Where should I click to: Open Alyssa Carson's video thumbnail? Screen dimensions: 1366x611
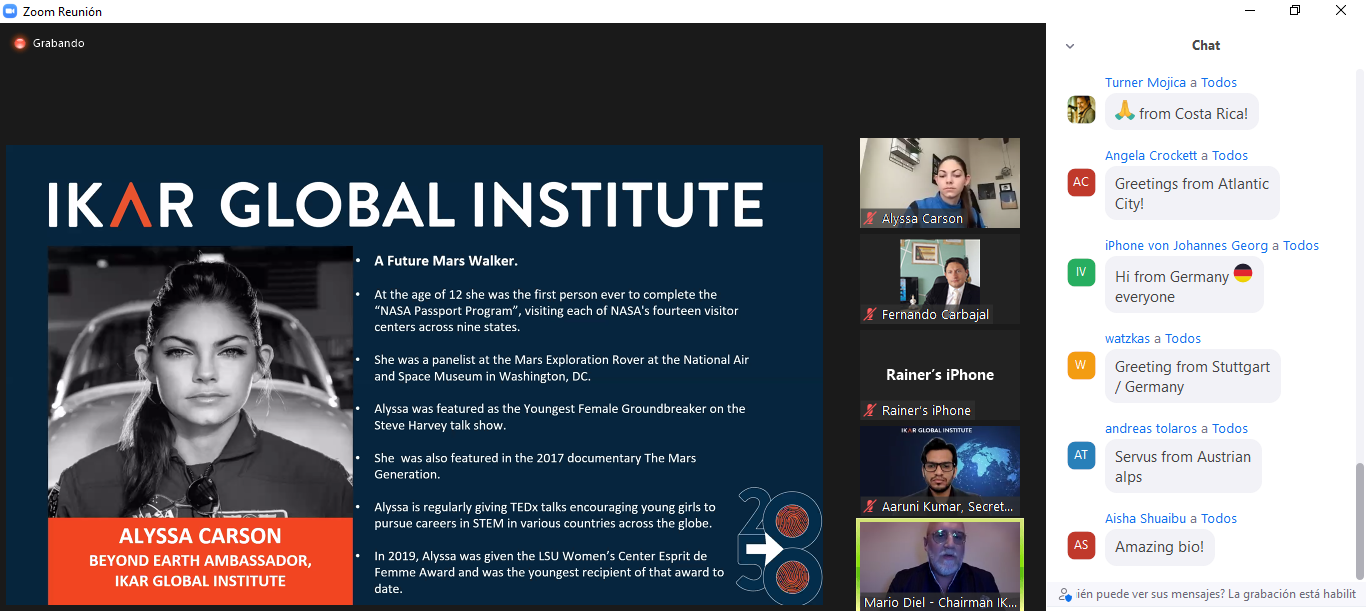click(x=940, y=183)
